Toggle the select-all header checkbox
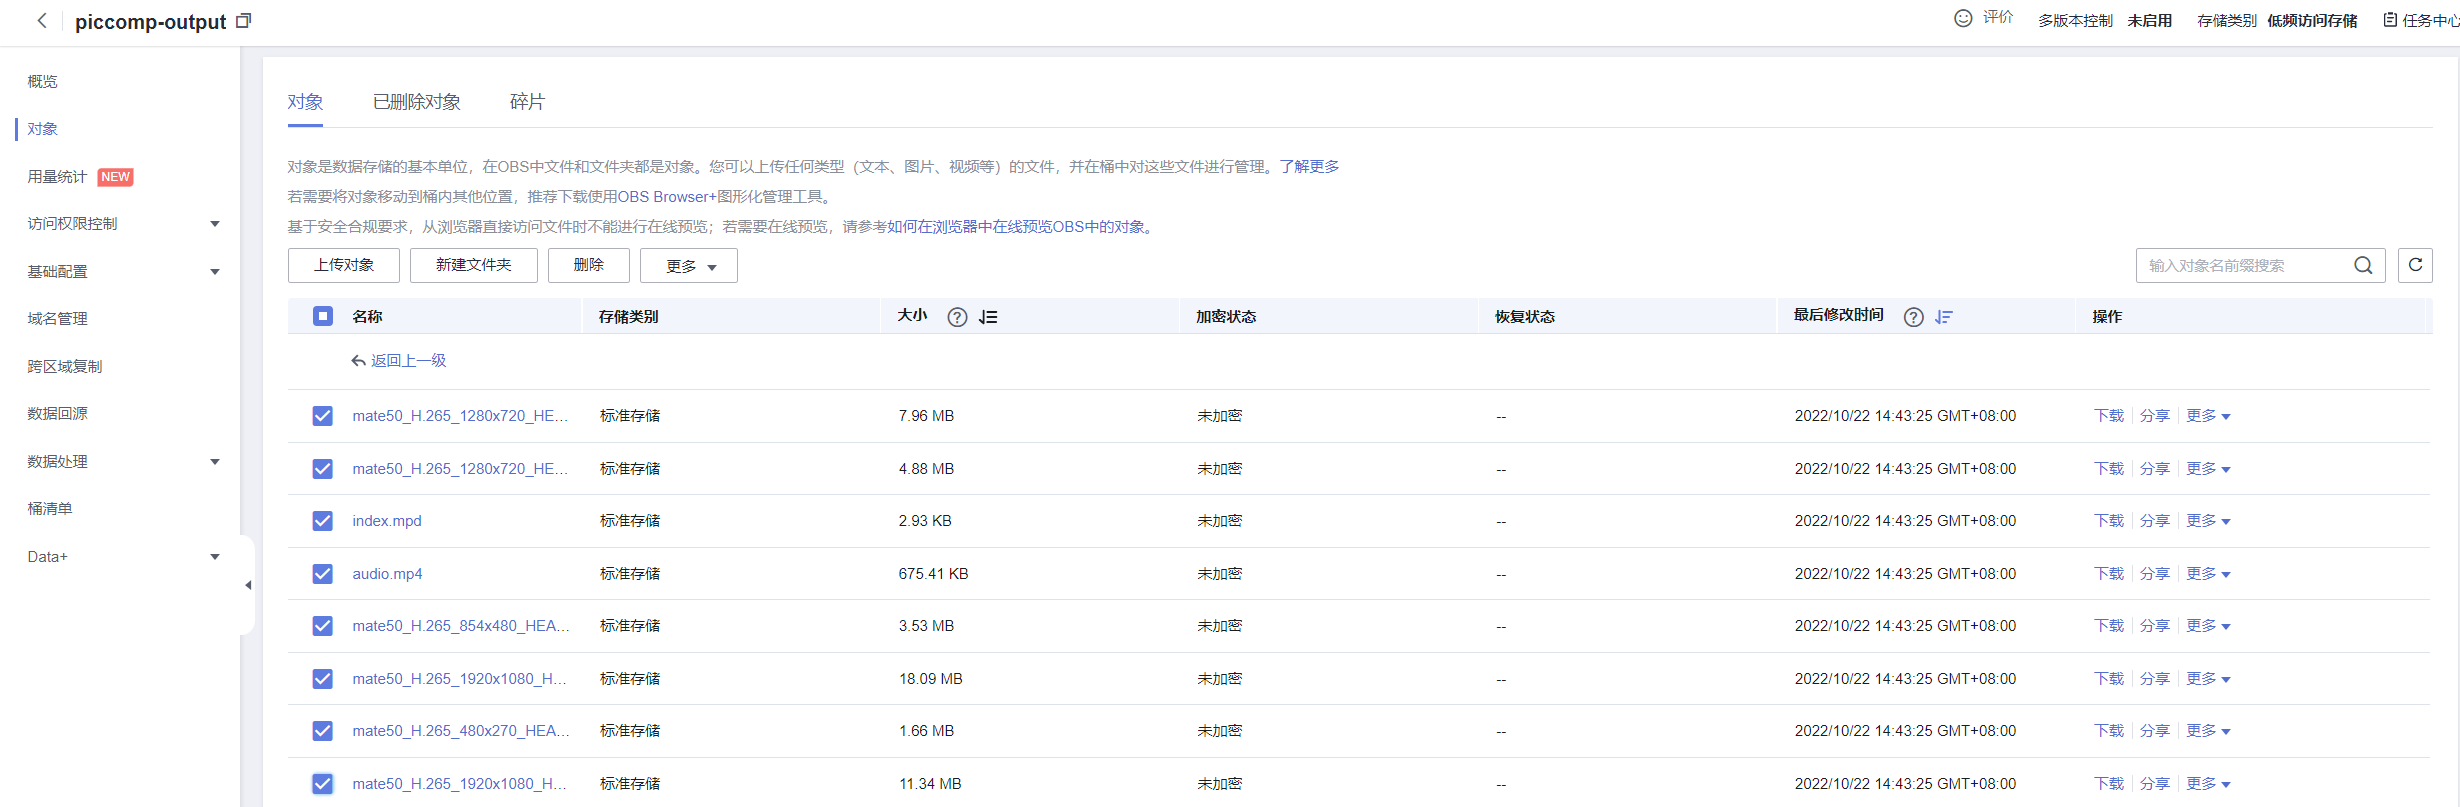Image resolution: width=2460 pixels, height=807 pixels. 322,316
